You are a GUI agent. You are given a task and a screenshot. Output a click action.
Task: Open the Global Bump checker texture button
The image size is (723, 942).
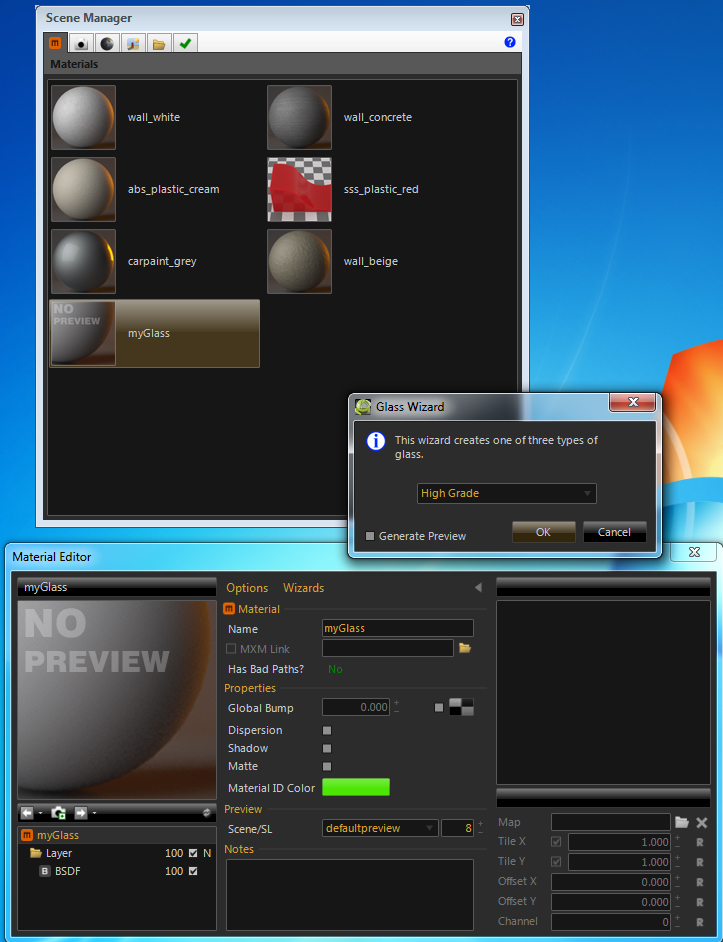(462, 707)
